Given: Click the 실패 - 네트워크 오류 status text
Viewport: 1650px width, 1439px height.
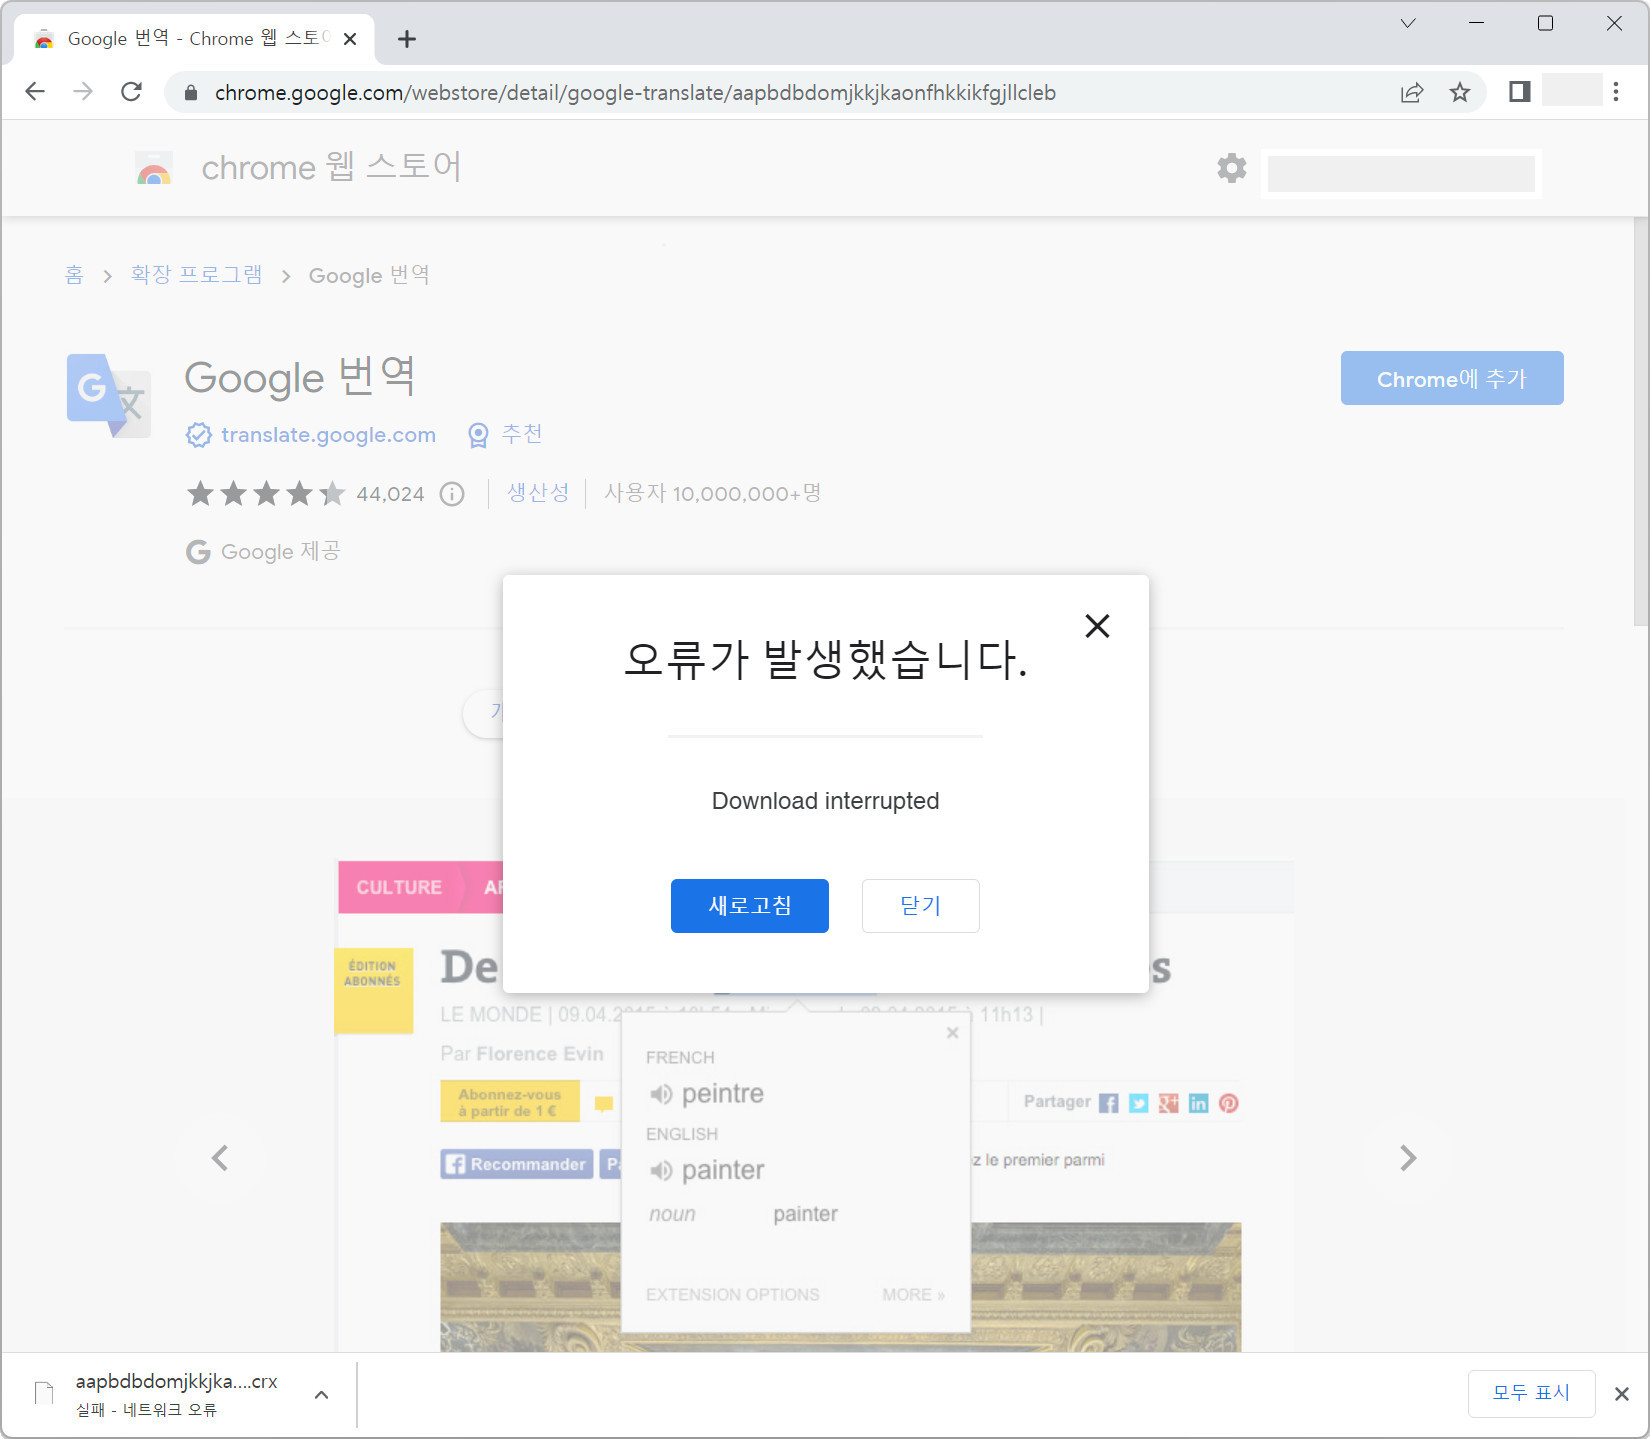Looking at the screenshot, I should point(146,1410).
